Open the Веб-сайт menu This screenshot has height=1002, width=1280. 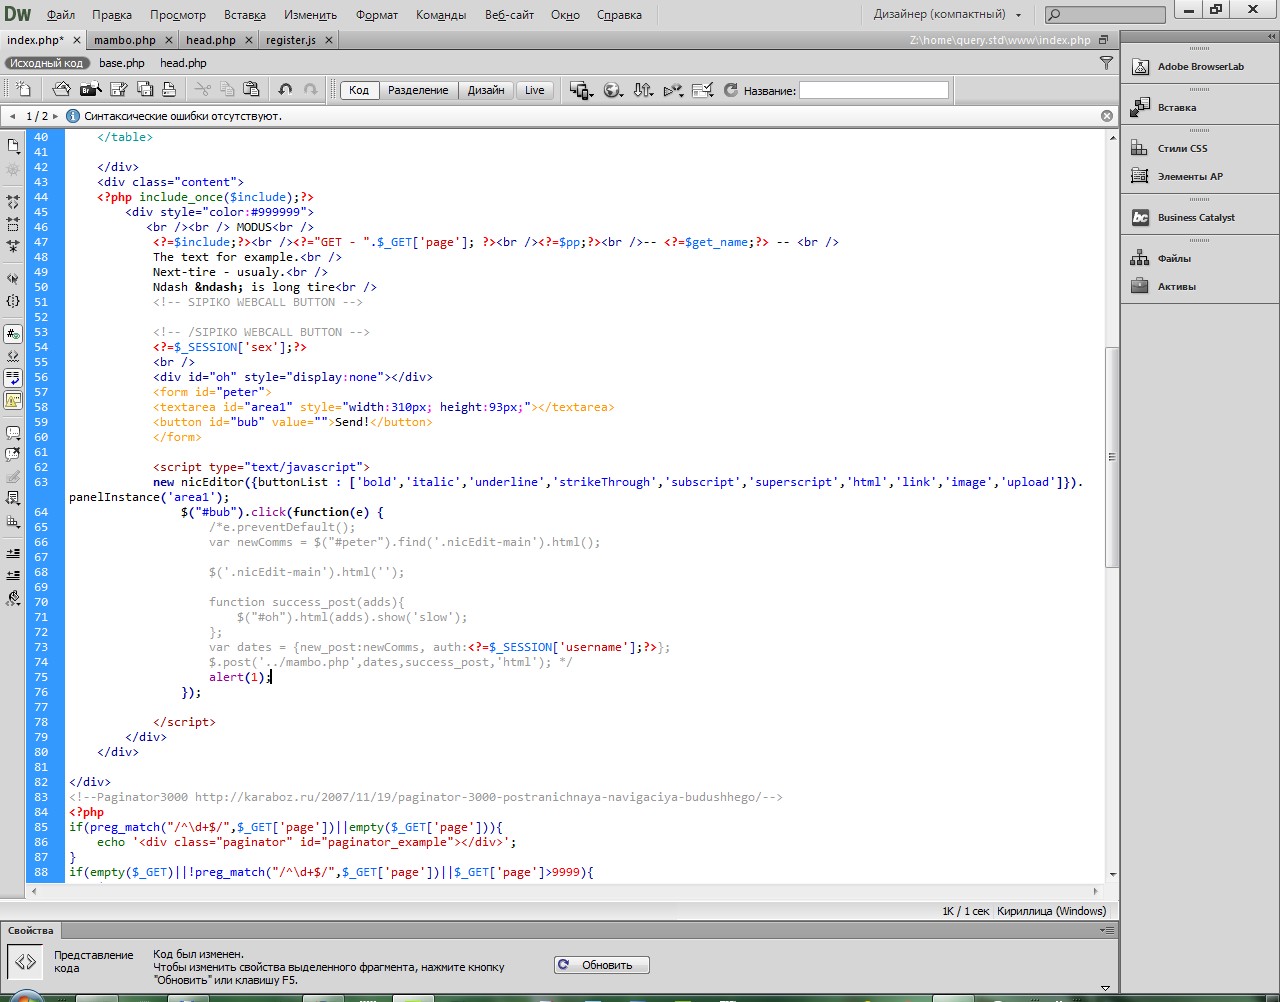509,15
